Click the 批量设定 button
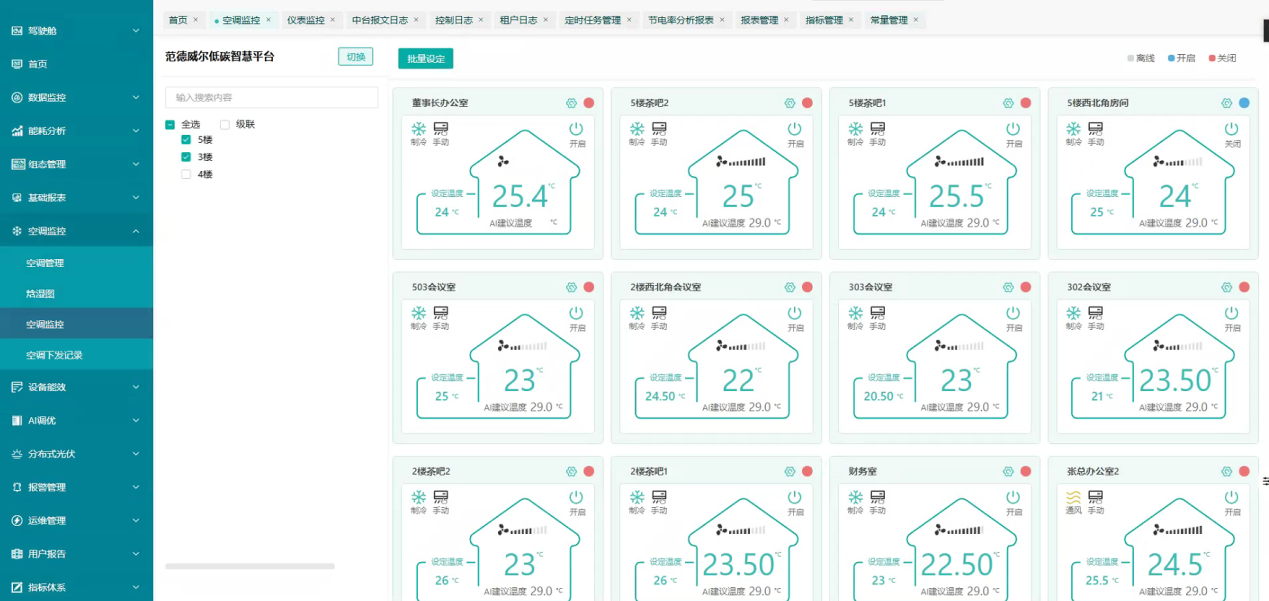This screenshot has height=601, width=1269. 425,59
